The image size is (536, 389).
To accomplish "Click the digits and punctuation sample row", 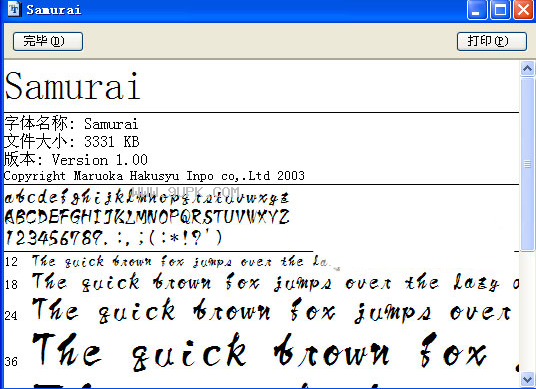I will click(x=113, y=237).
